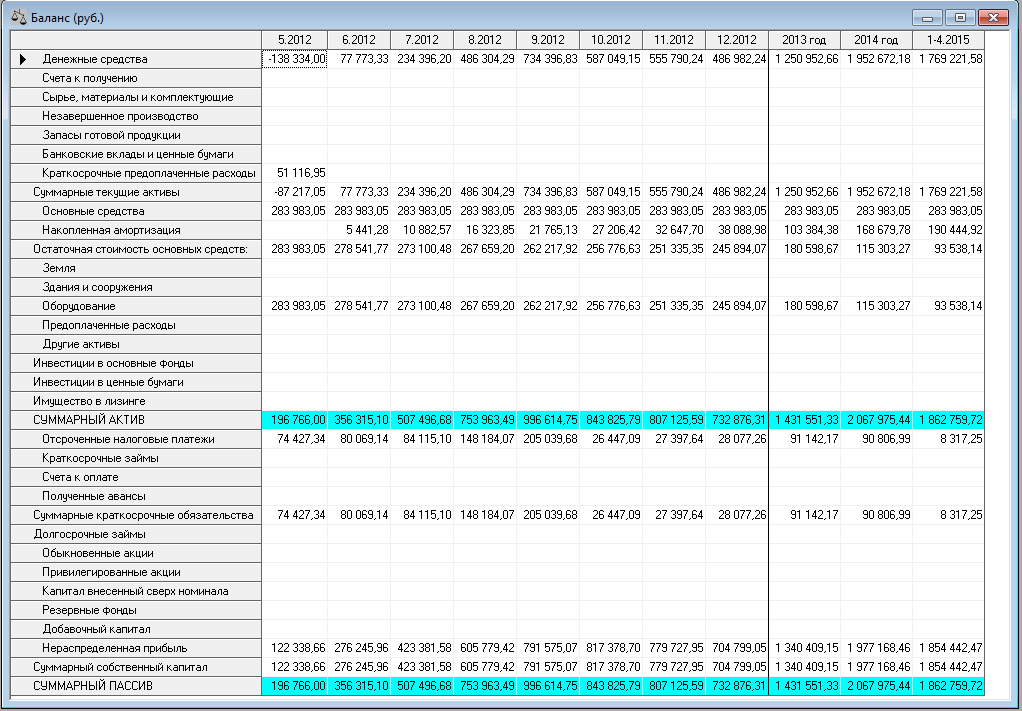
Task: Select Банковские вклады и ценные бумаги row
Action: [136, 154]
